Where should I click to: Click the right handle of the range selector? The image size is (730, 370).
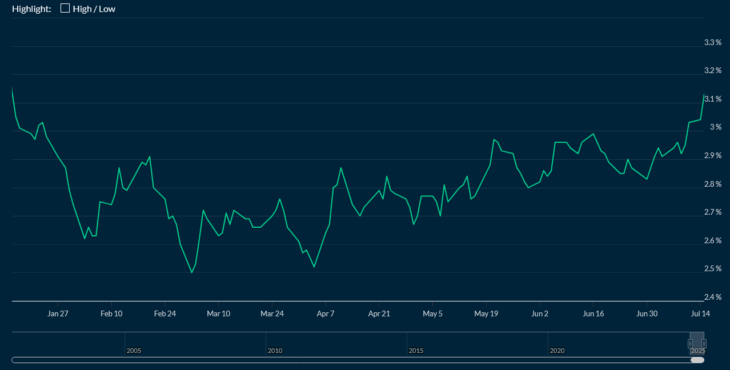pyautogui.click(x=704, y=343)
